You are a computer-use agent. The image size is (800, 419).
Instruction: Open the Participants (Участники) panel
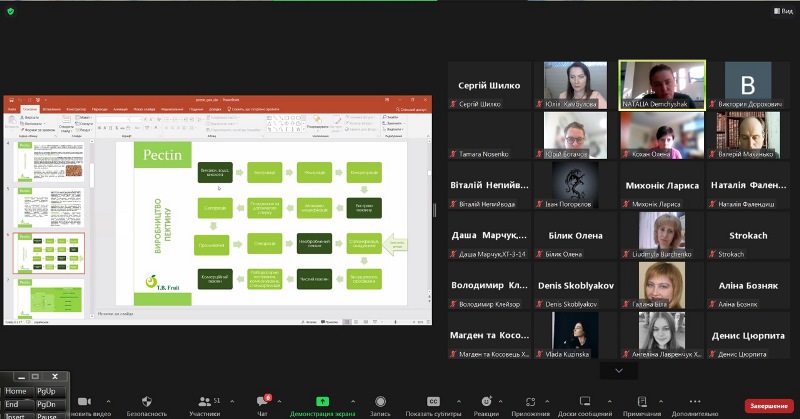pos(205,401)
